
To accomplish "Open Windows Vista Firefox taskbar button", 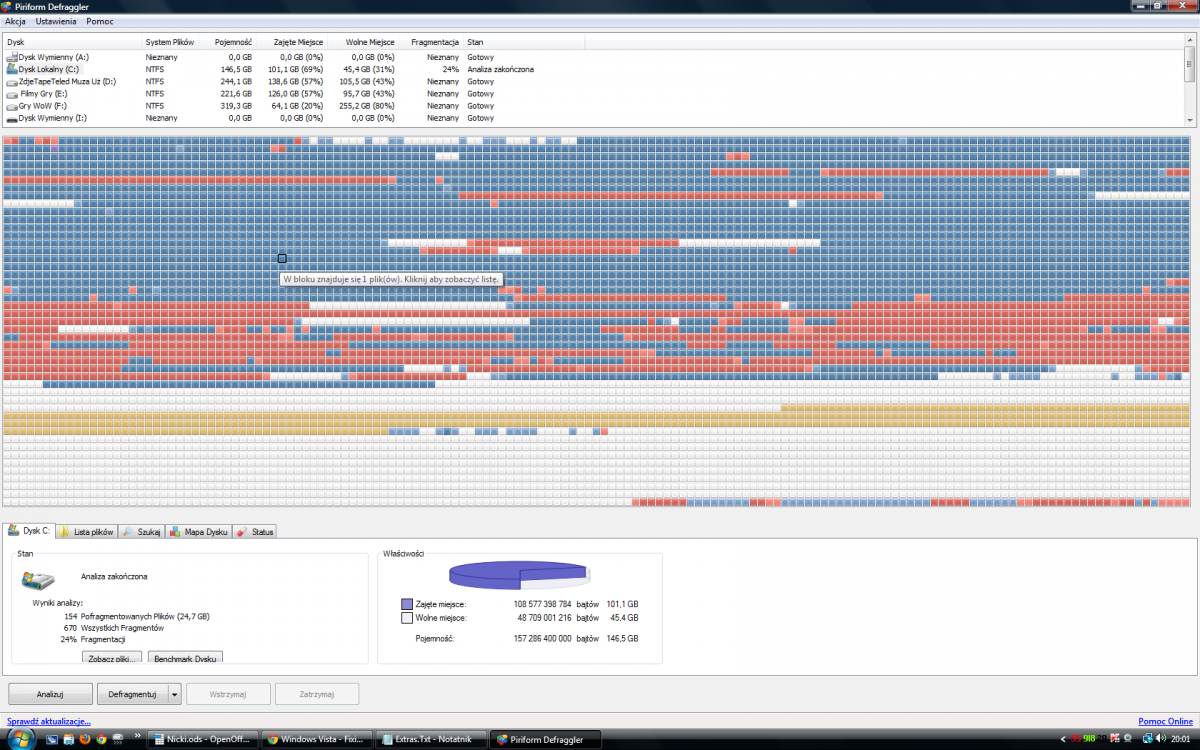I will point(318,739).
